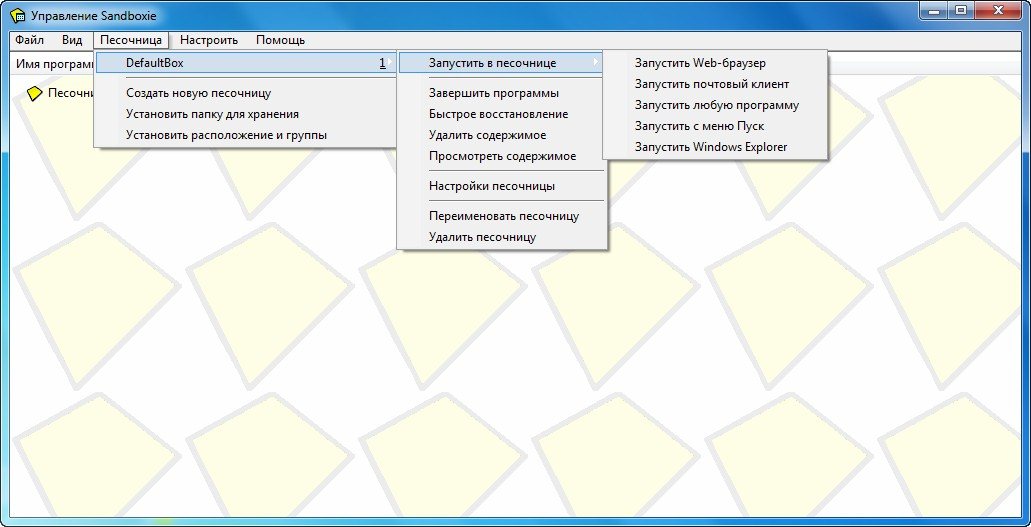Click Удалить содержимое
1031x527 pixels.
(x=487, y=135)
